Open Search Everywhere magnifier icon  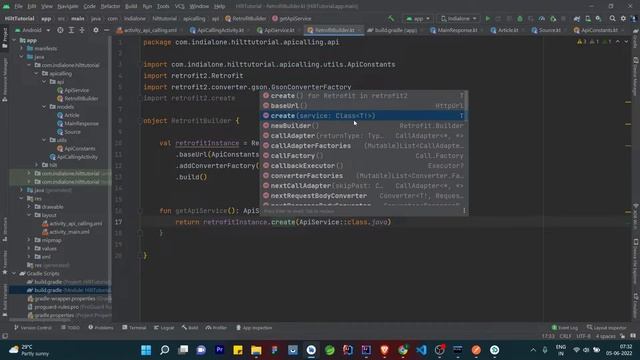pos(612,19)
